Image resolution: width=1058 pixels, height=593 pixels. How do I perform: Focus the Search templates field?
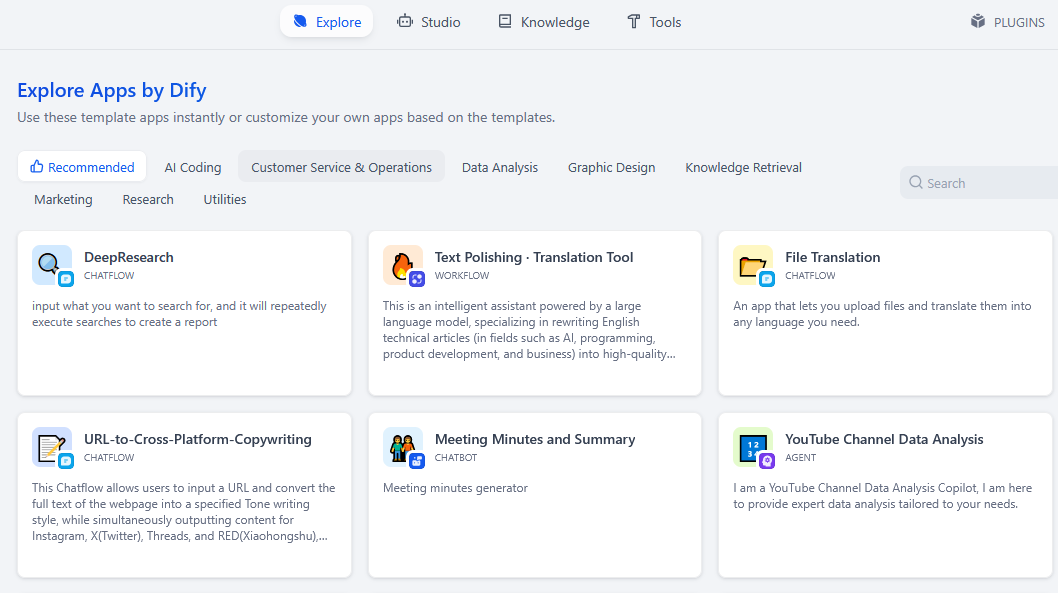click(979, 182)
